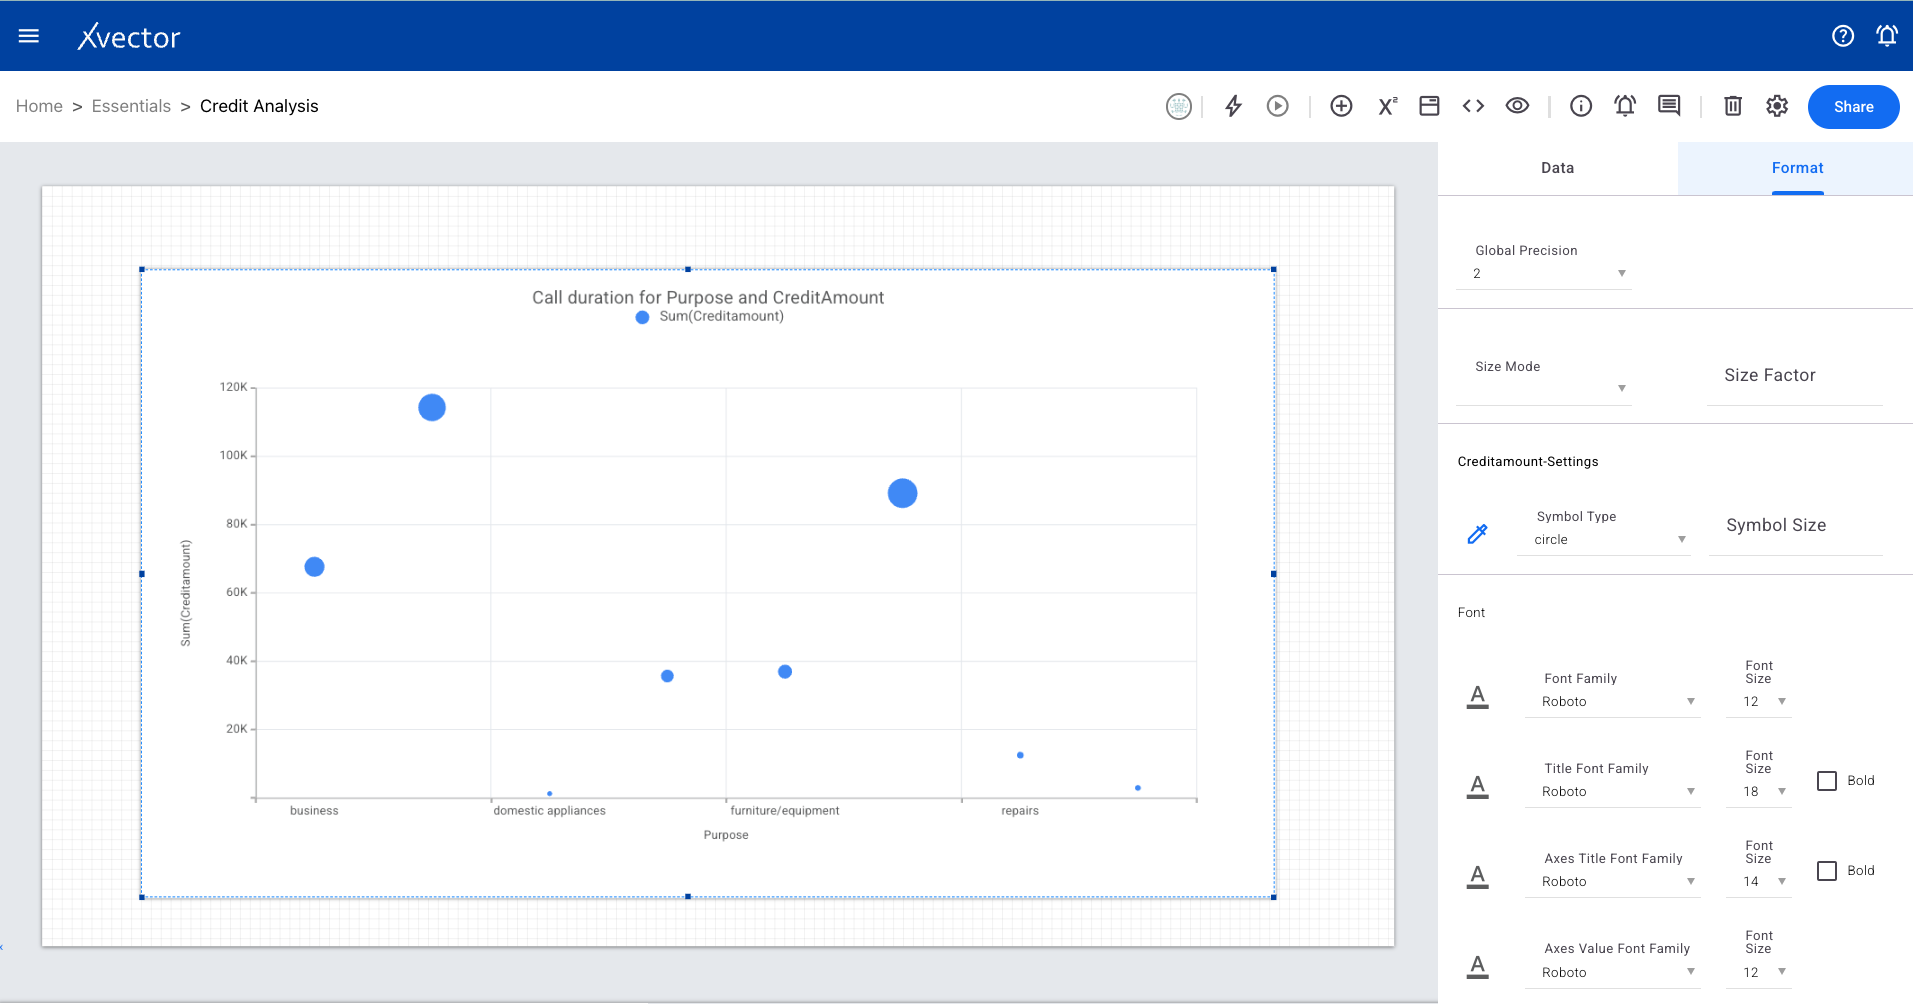Open the hamburger navigation menu
The image size is (1913, 1004).
(x=29, y=36)
